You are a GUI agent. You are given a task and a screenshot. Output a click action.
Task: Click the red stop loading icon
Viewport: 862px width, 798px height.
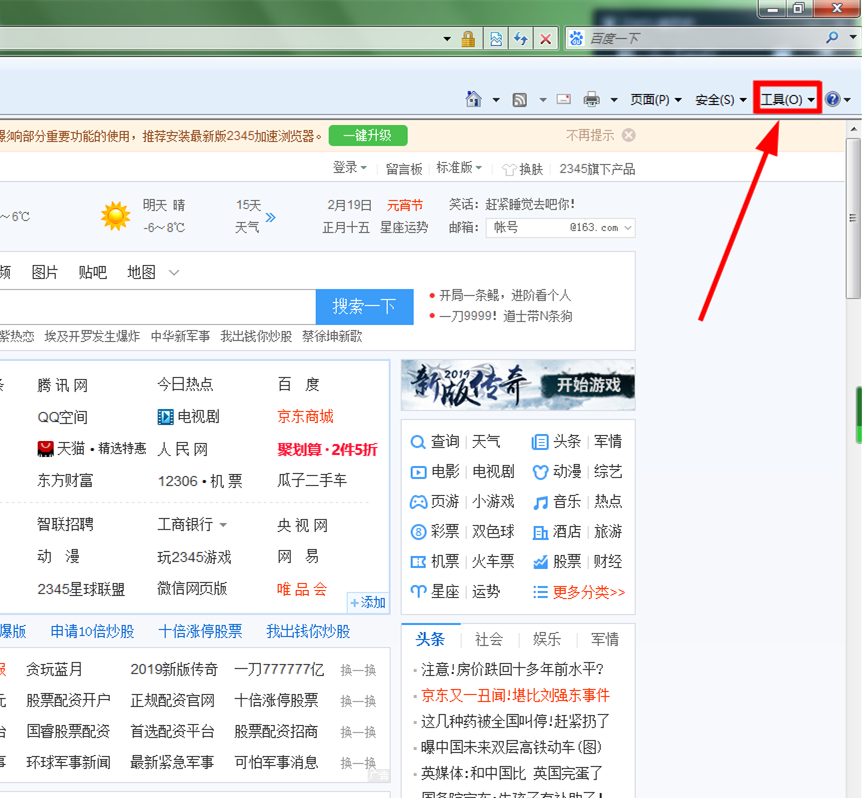tap(545, 39)
